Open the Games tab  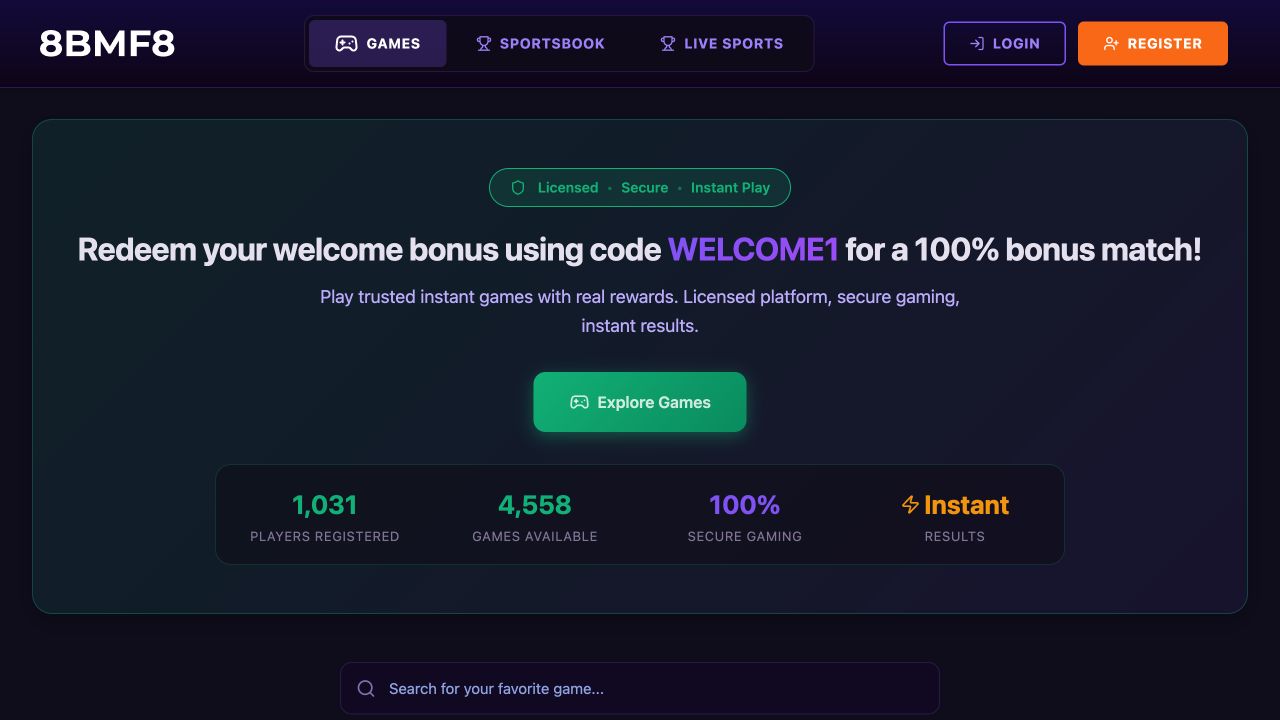coord(378,44)
